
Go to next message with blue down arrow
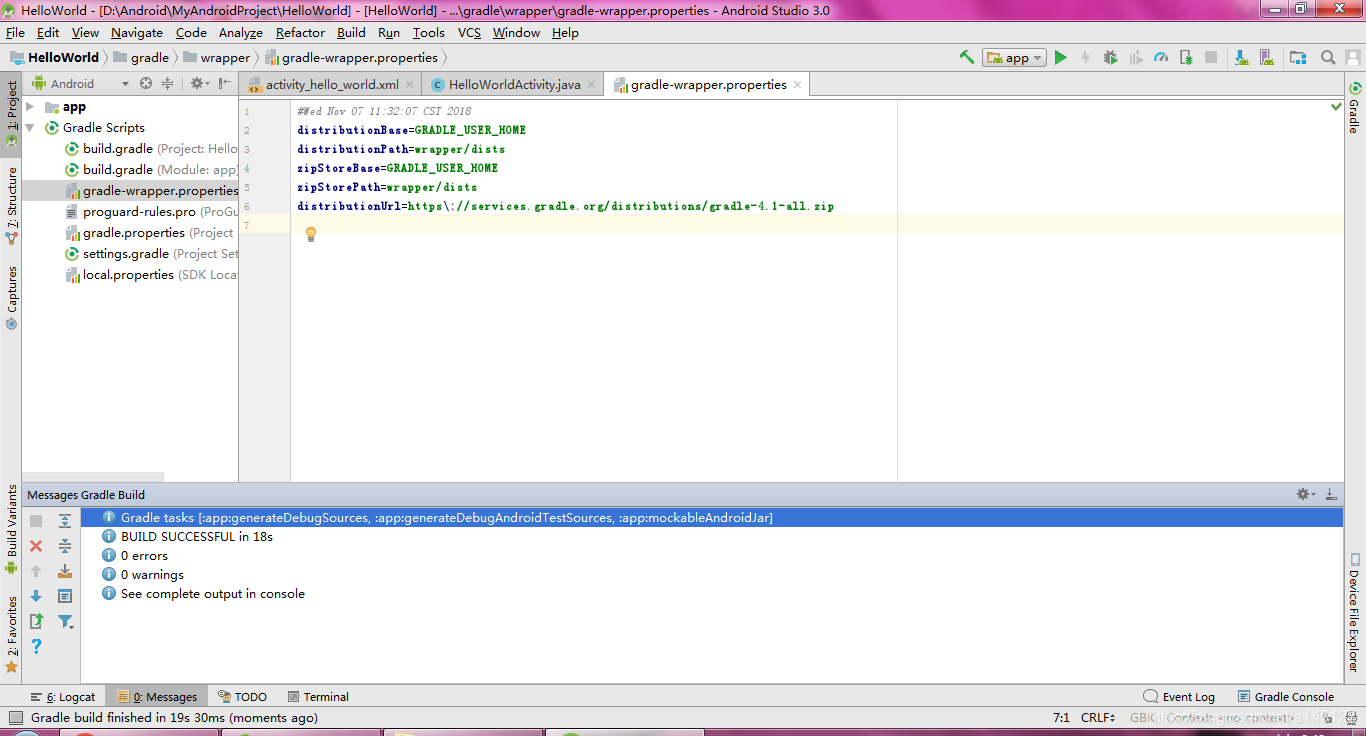[36, 596]
